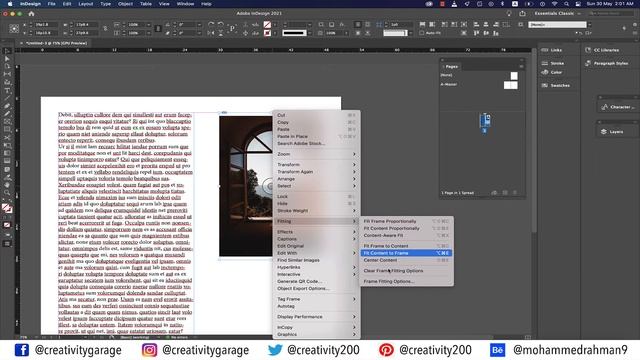Open the object style dropdown
The image size is (640, 360).
(x=589, y=24)
